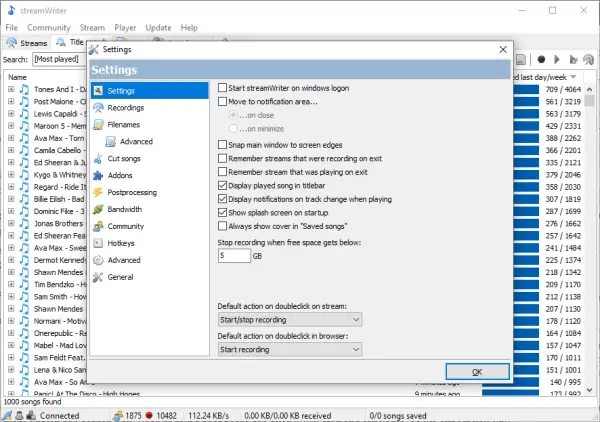Open the Community menu

[x=49, y=28]
